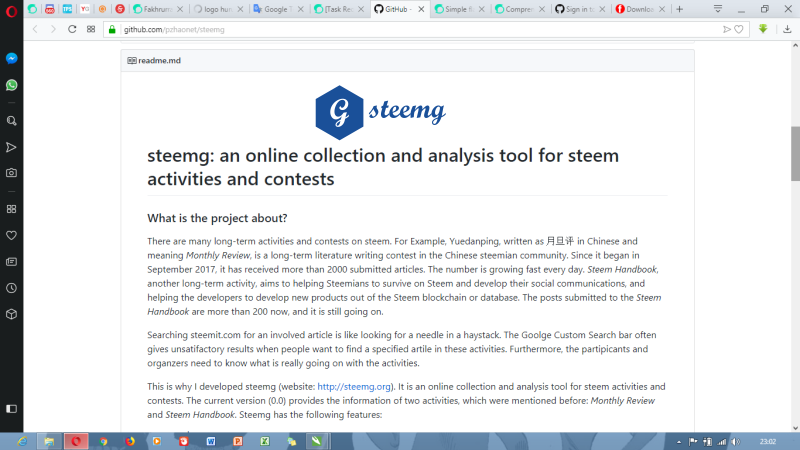Open Messenger in the Opera sidebar
Viewport: 800px width, 450px height.
(11, 58)
